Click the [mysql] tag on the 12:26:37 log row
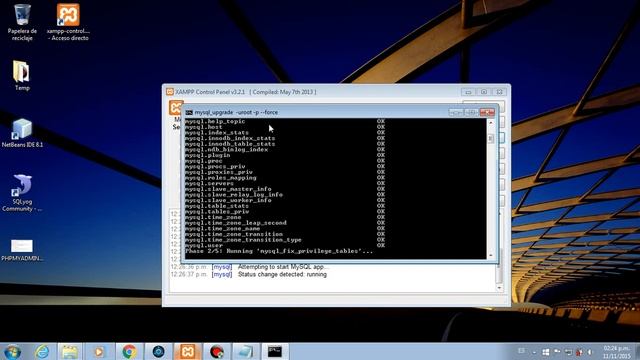640x360 pixels. point(222,274)
